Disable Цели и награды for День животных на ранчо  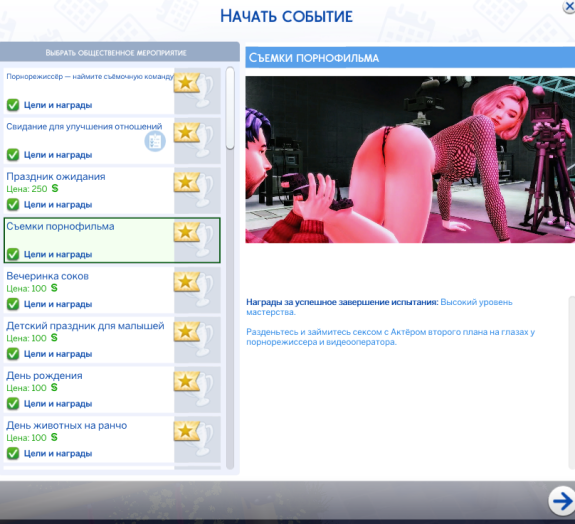[x=13, y=453]
